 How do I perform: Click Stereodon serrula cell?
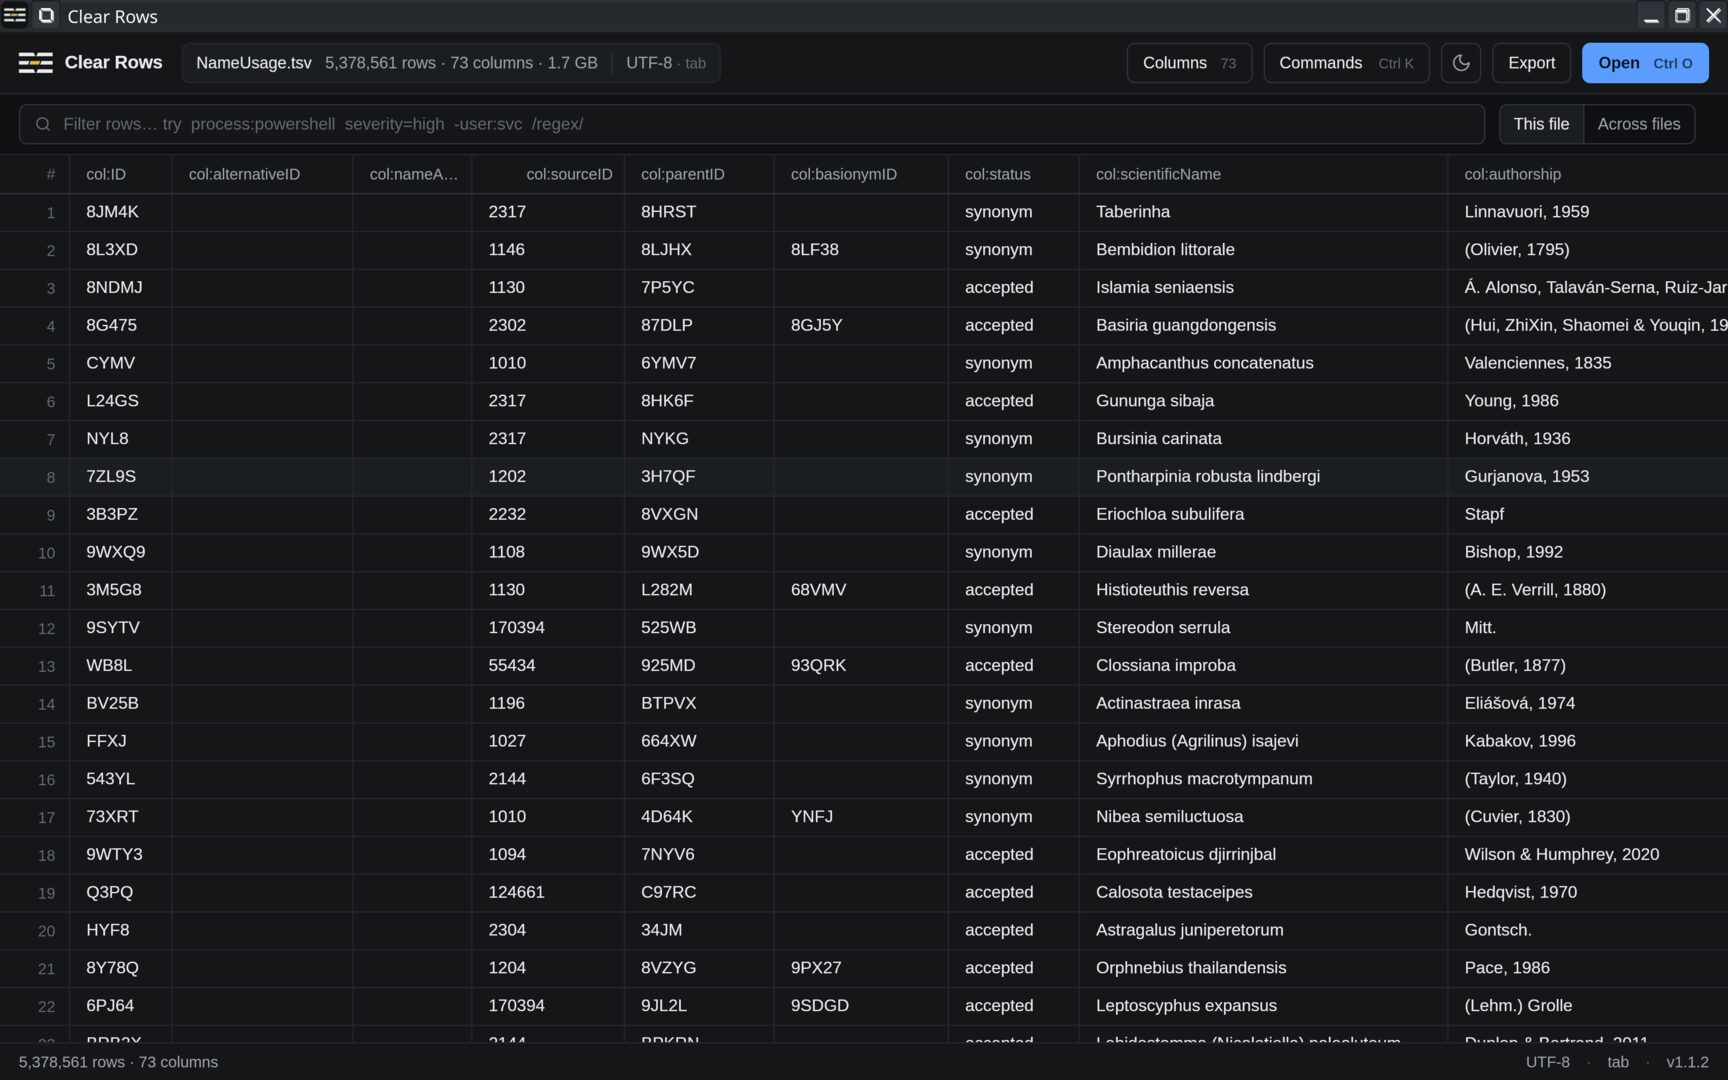(1263, 628)
